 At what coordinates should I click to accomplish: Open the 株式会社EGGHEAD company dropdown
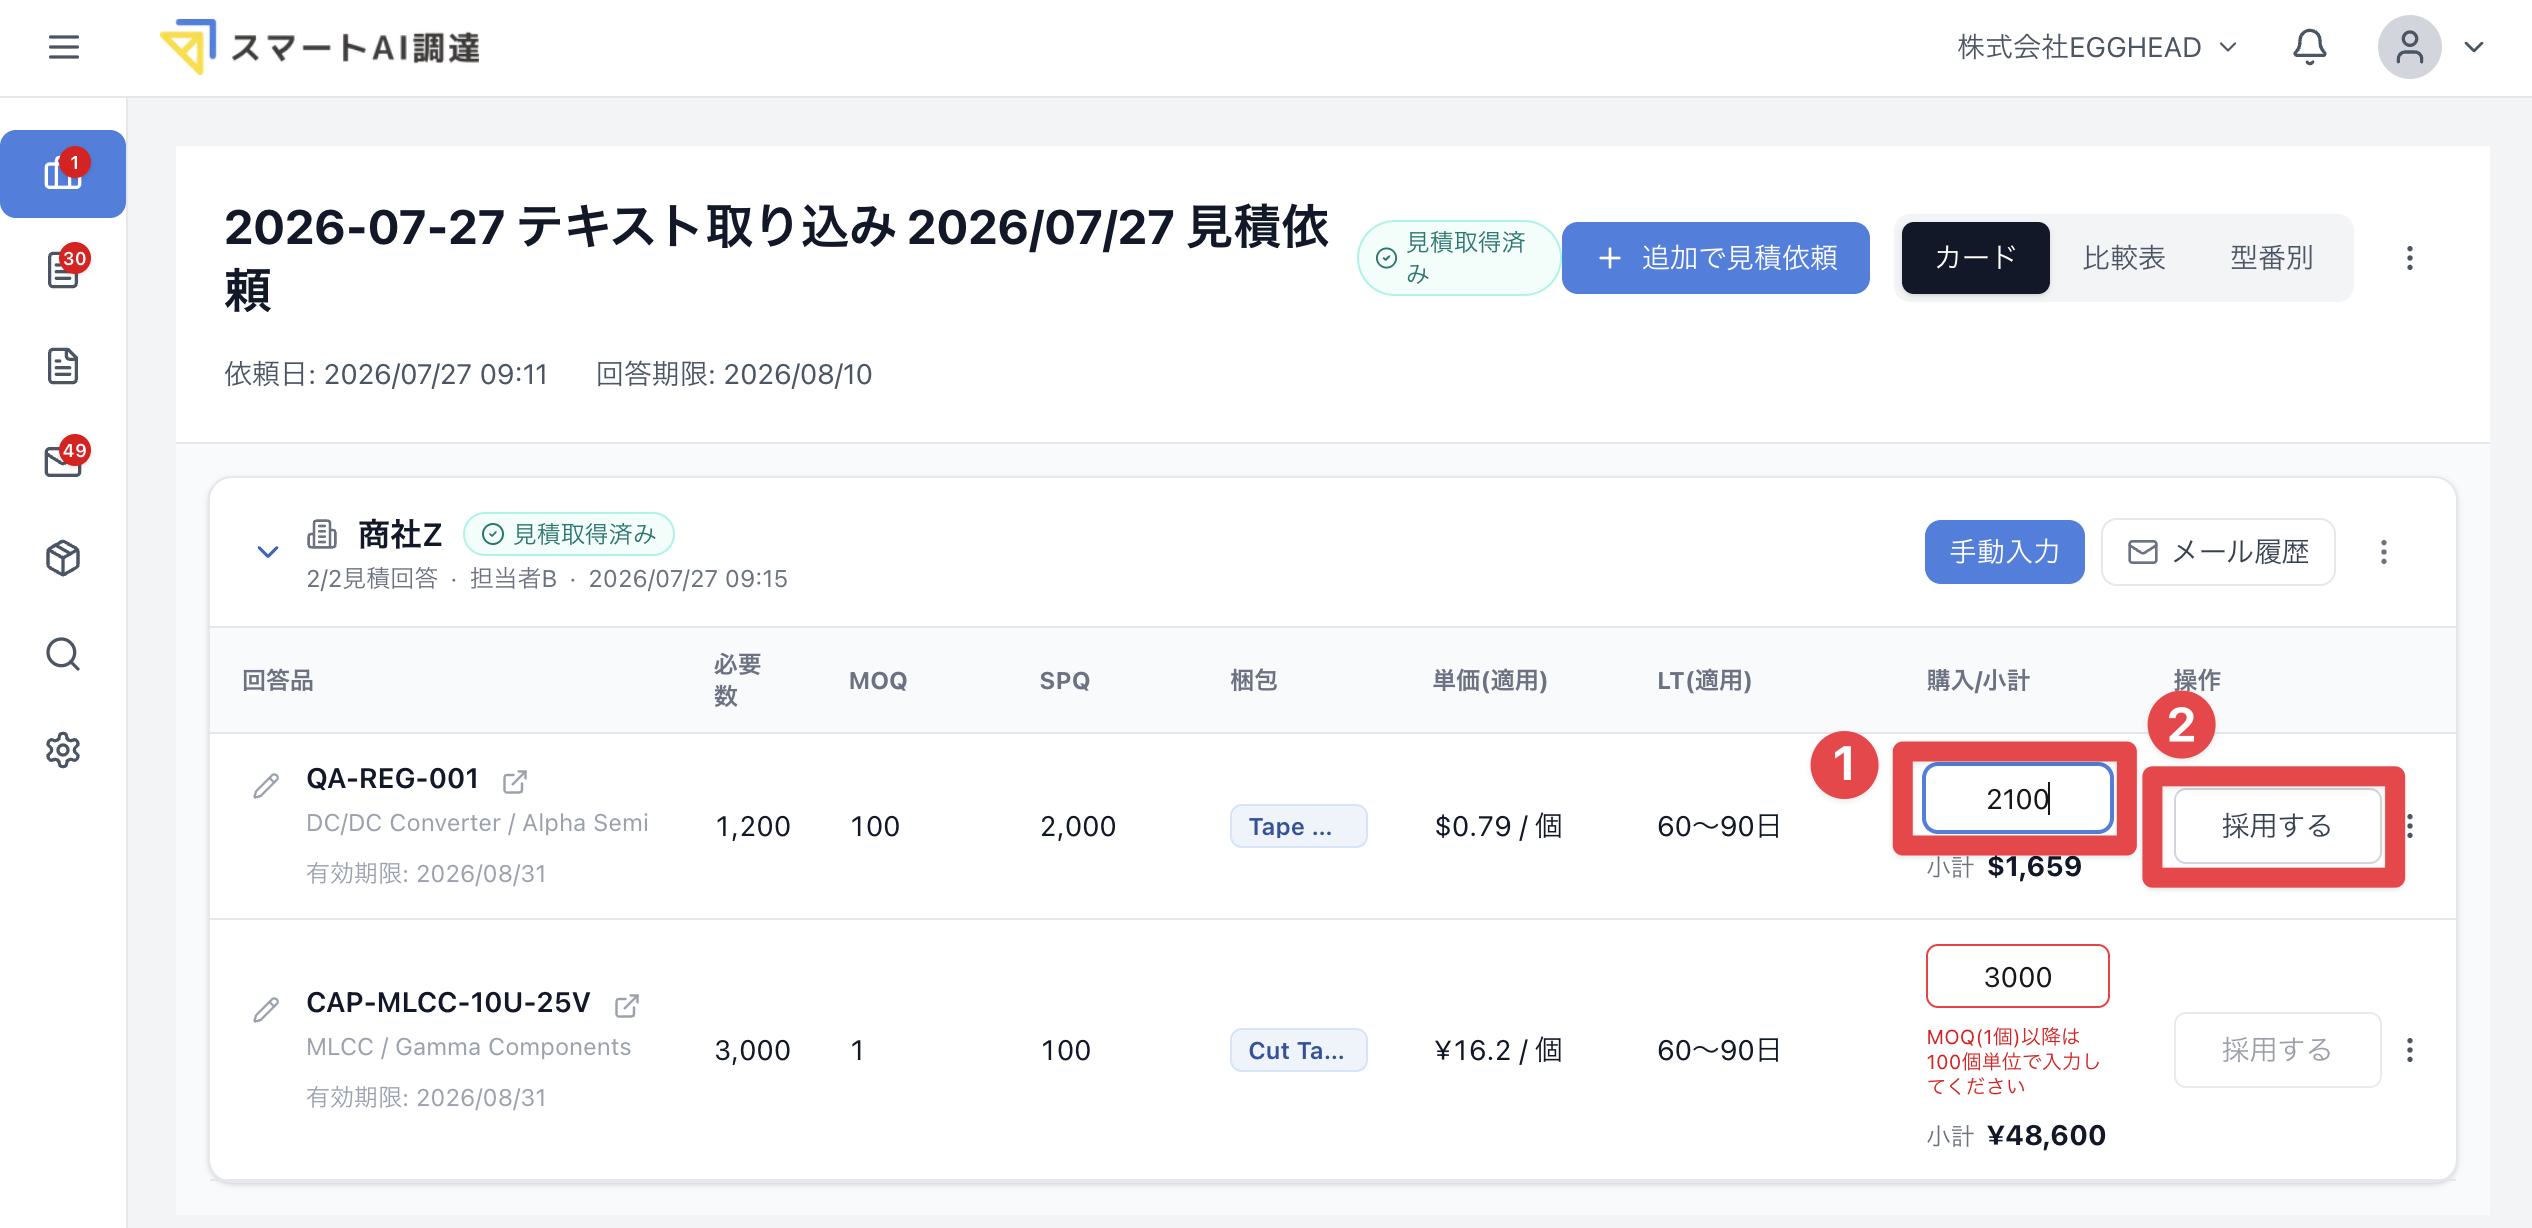pos(2096,47)
